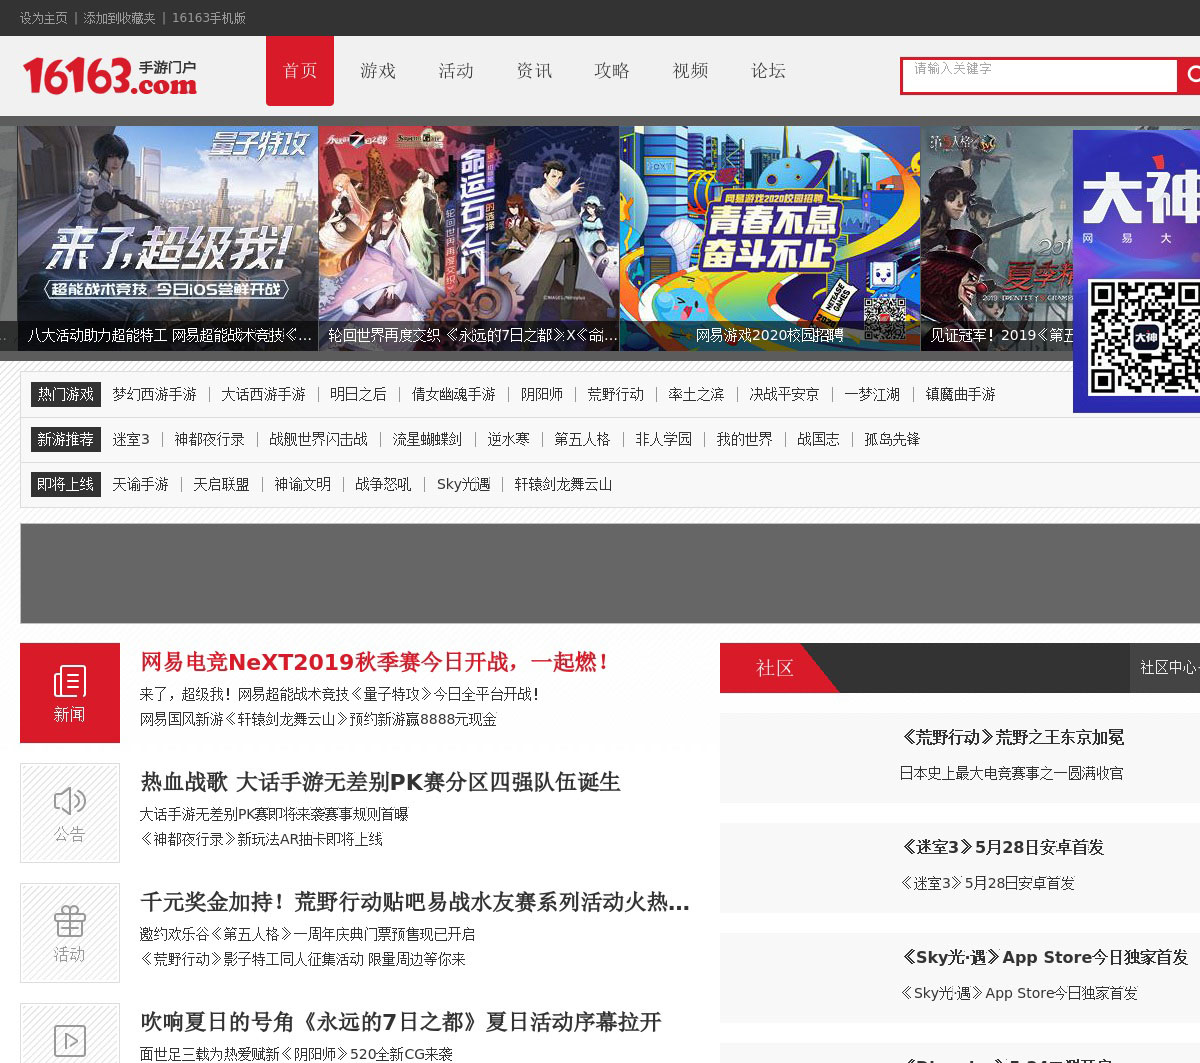Switch to the 游戏 navigation tab
The height and width of the screenshot is (1063, 1200).
[x=378, y=71]
